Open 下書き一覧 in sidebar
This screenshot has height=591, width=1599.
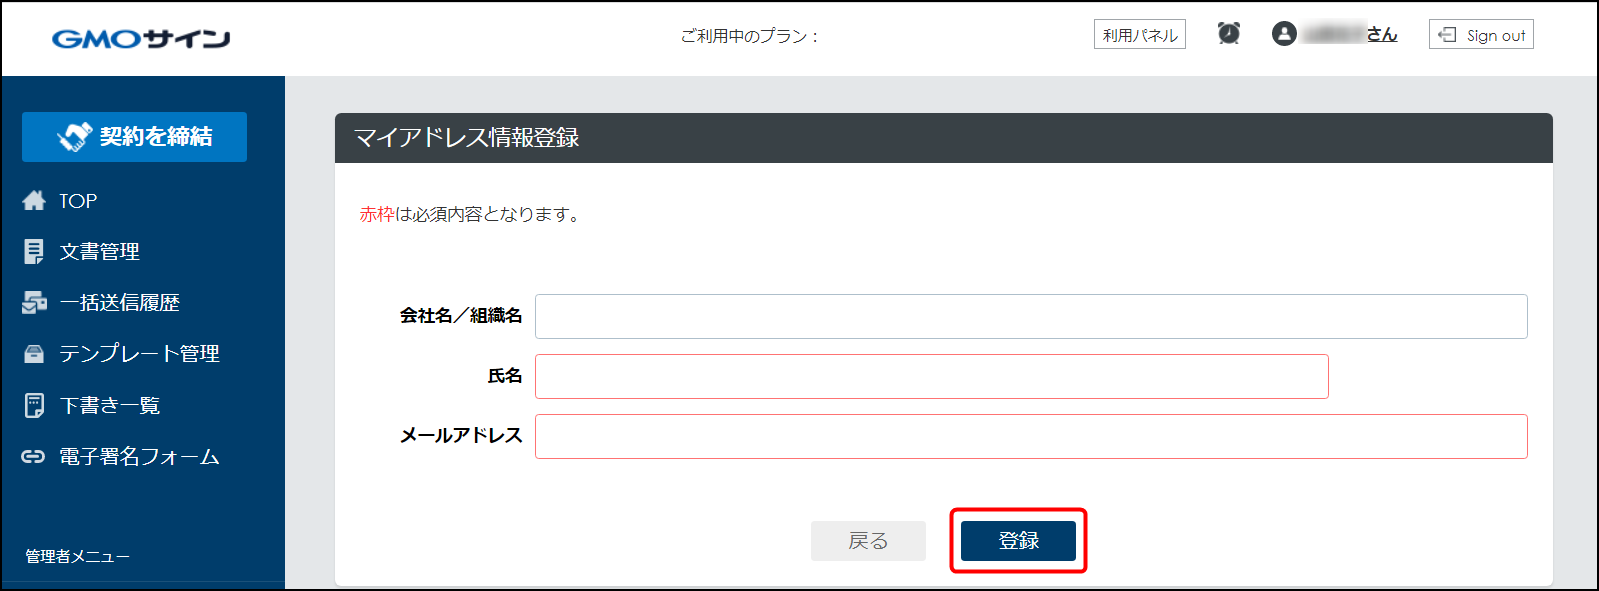tap(109, 405)
